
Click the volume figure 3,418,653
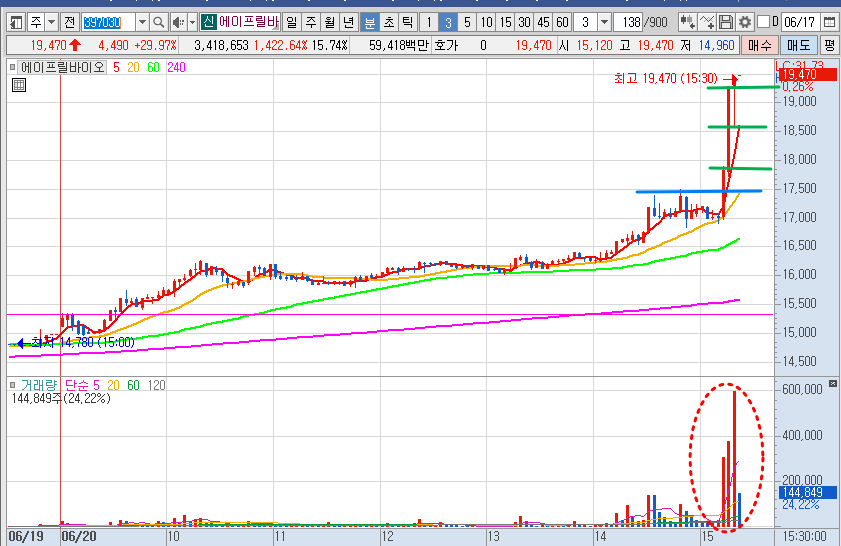pyautogui.click(x=222, y=45)
